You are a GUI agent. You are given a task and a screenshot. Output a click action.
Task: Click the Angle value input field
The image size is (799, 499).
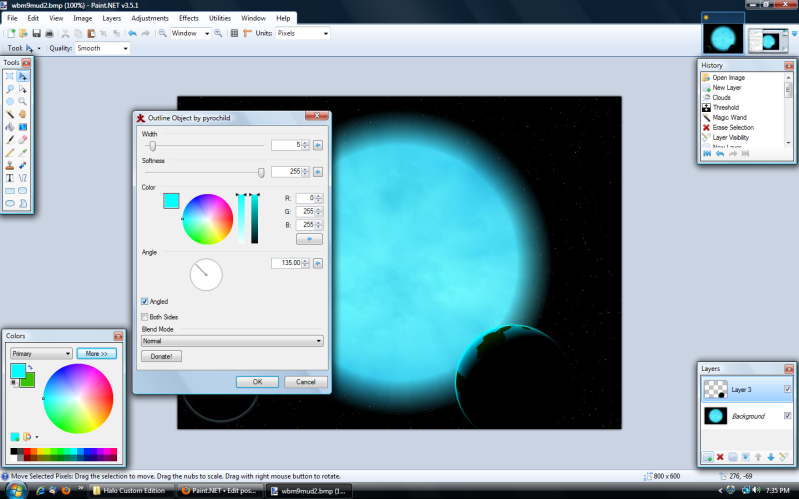287,263
